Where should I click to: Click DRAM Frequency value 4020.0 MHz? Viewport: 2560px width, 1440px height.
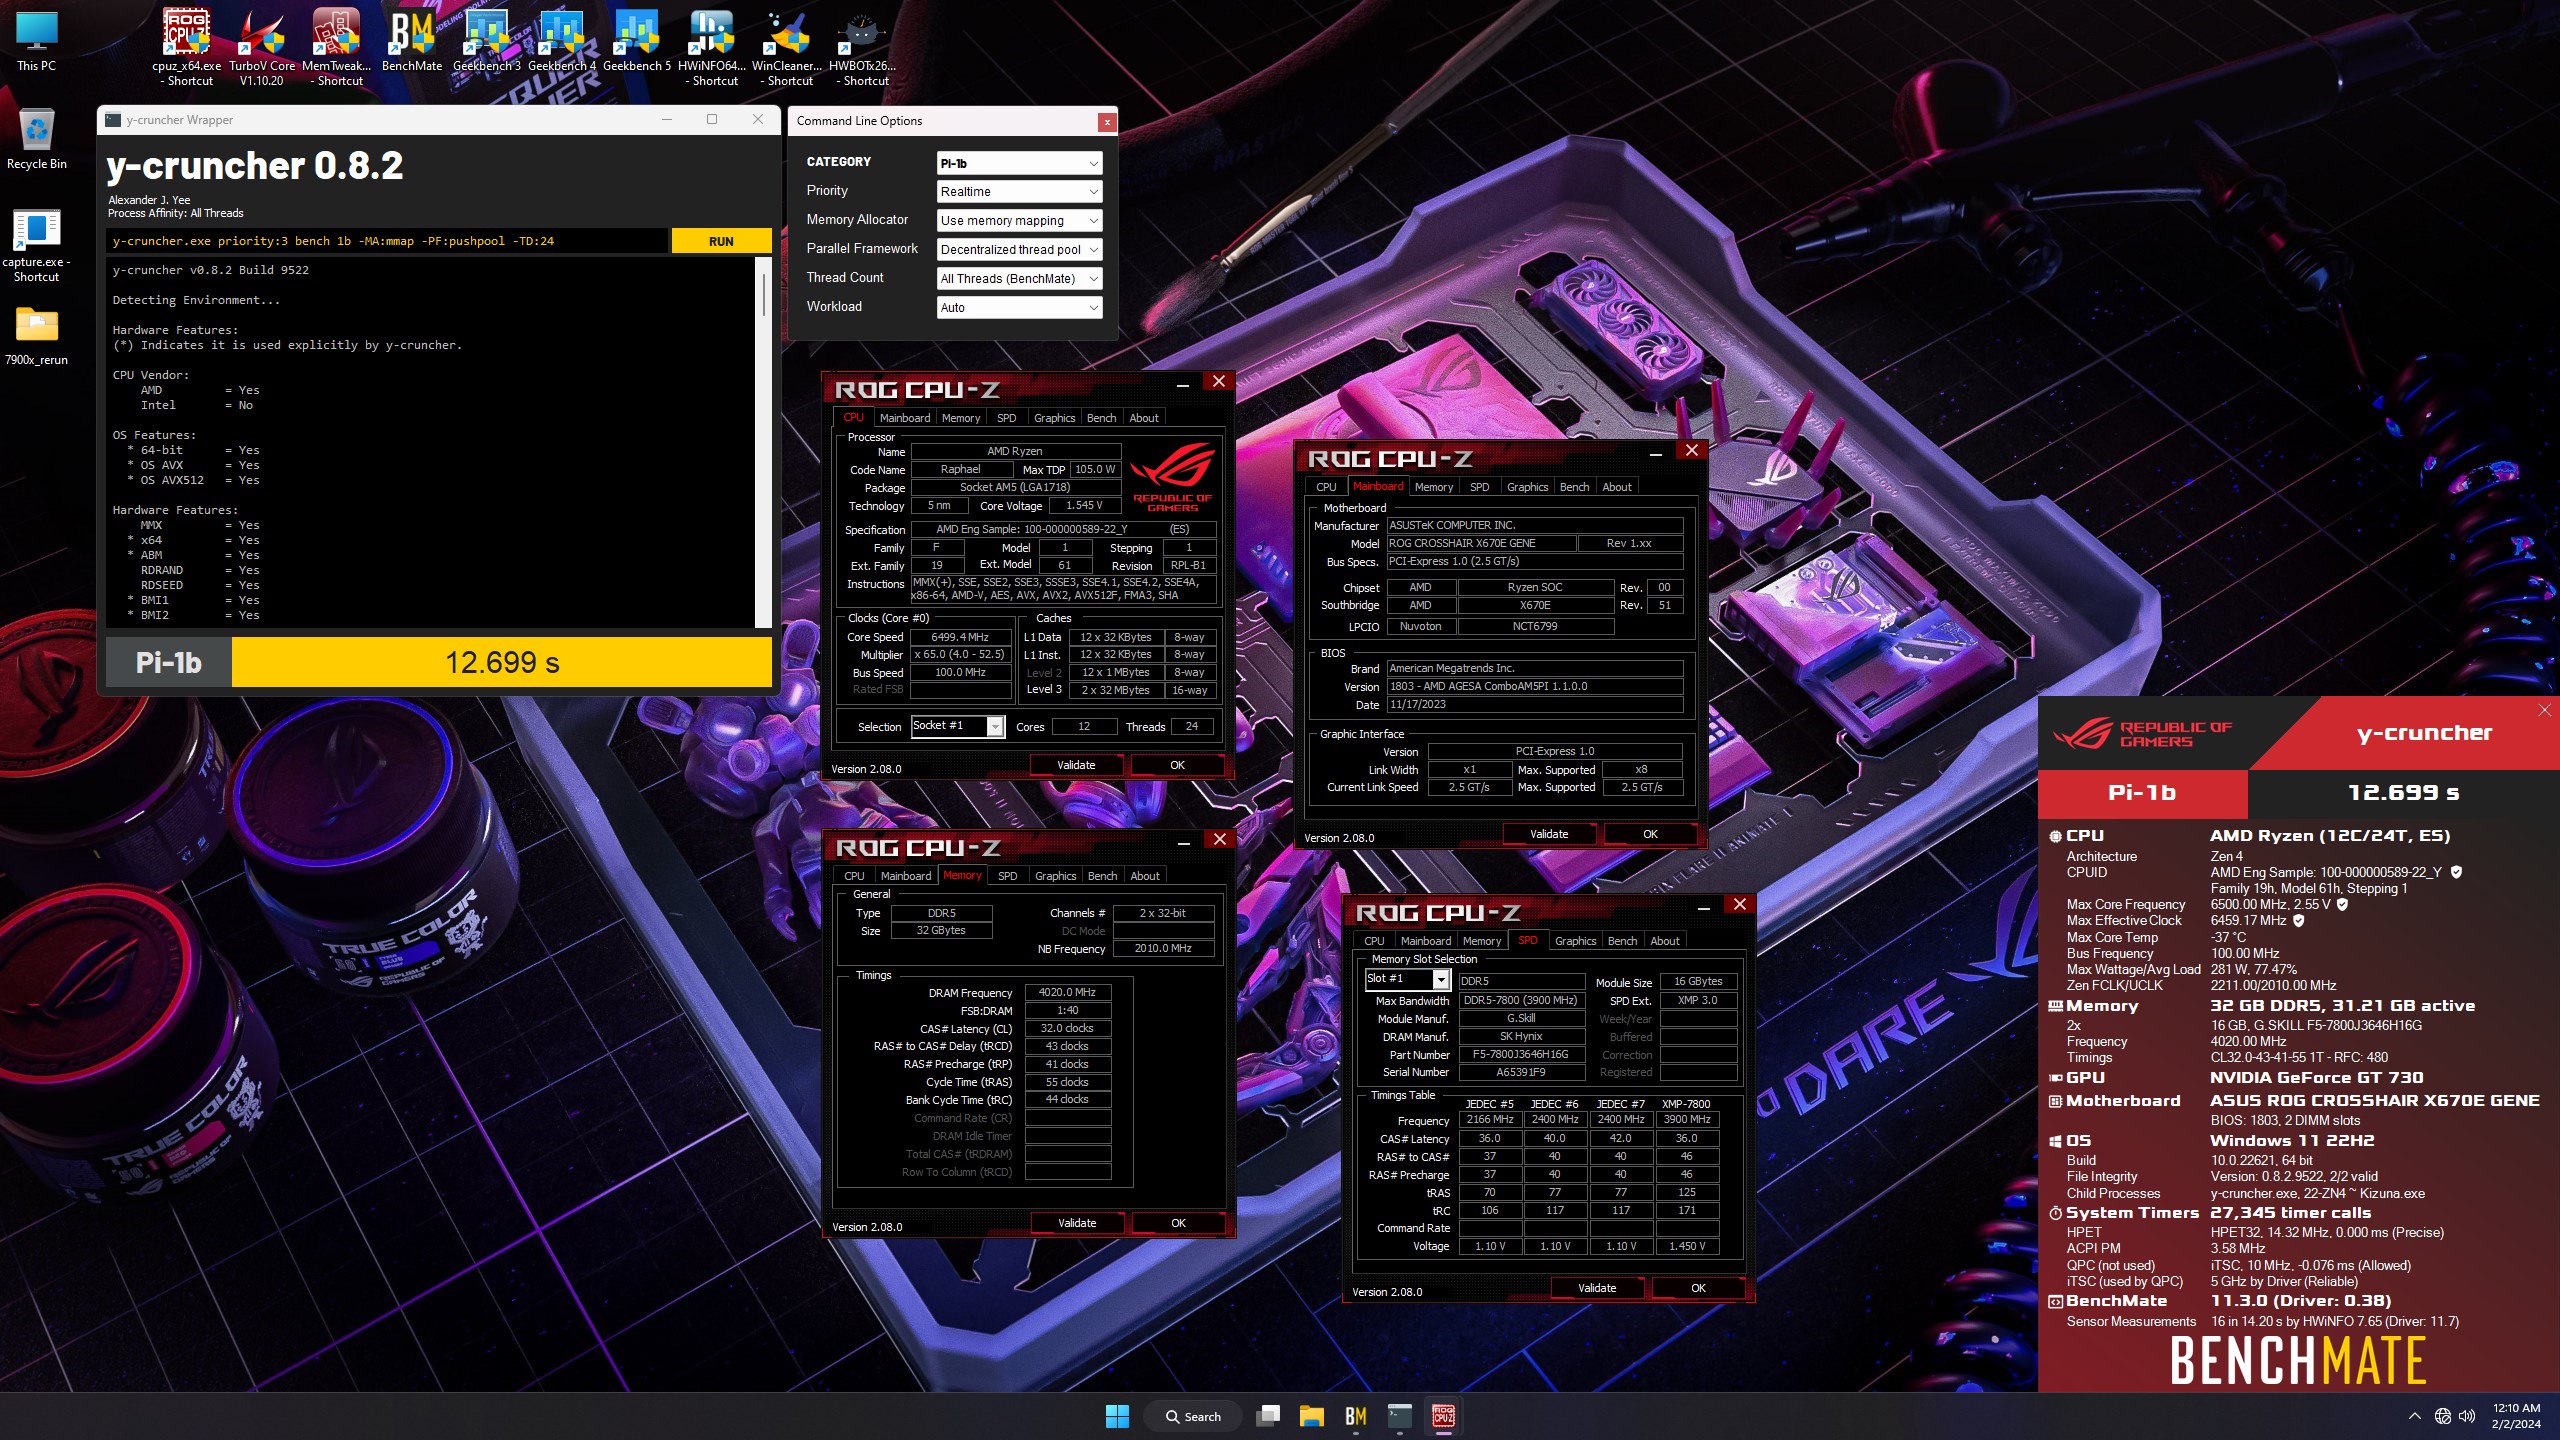click(1067, 993)
